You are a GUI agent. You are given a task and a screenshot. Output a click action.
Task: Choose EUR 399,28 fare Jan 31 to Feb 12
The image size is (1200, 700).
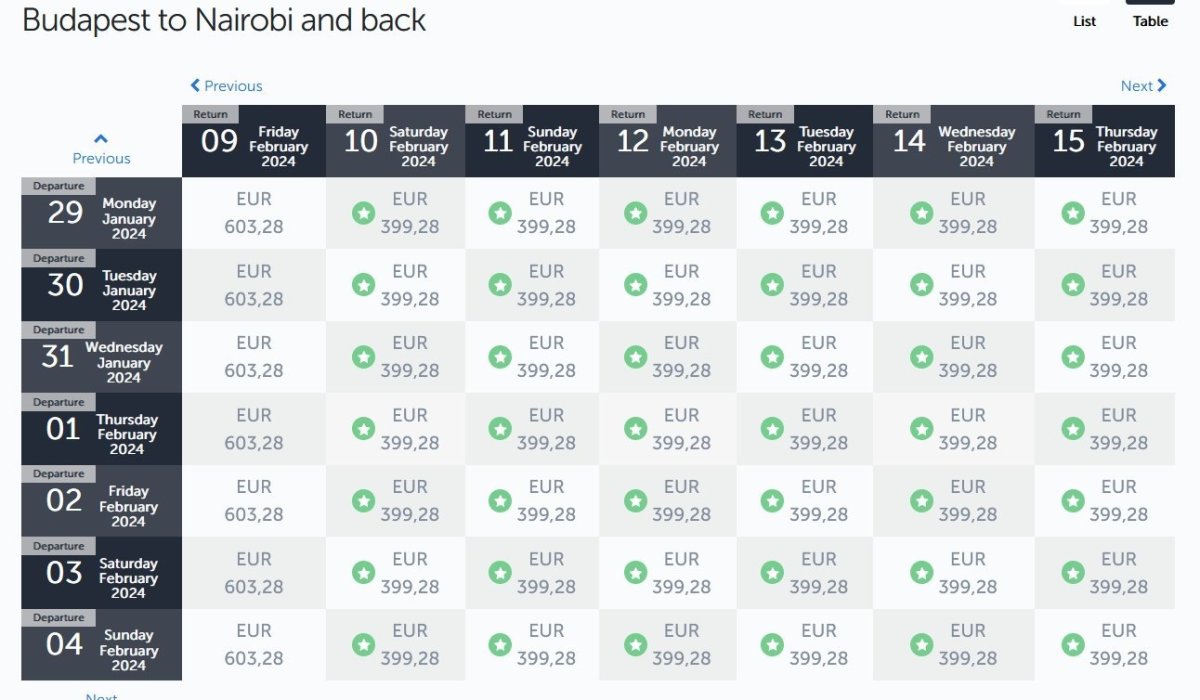(x=682, y=357)
